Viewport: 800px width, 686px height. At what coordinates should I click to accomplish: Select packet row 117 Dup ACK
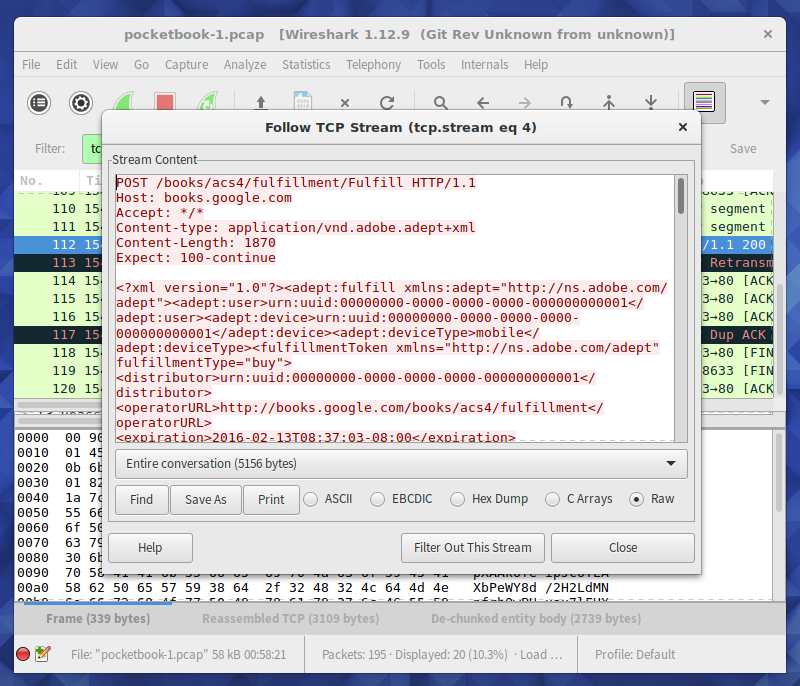coord(59,335)
